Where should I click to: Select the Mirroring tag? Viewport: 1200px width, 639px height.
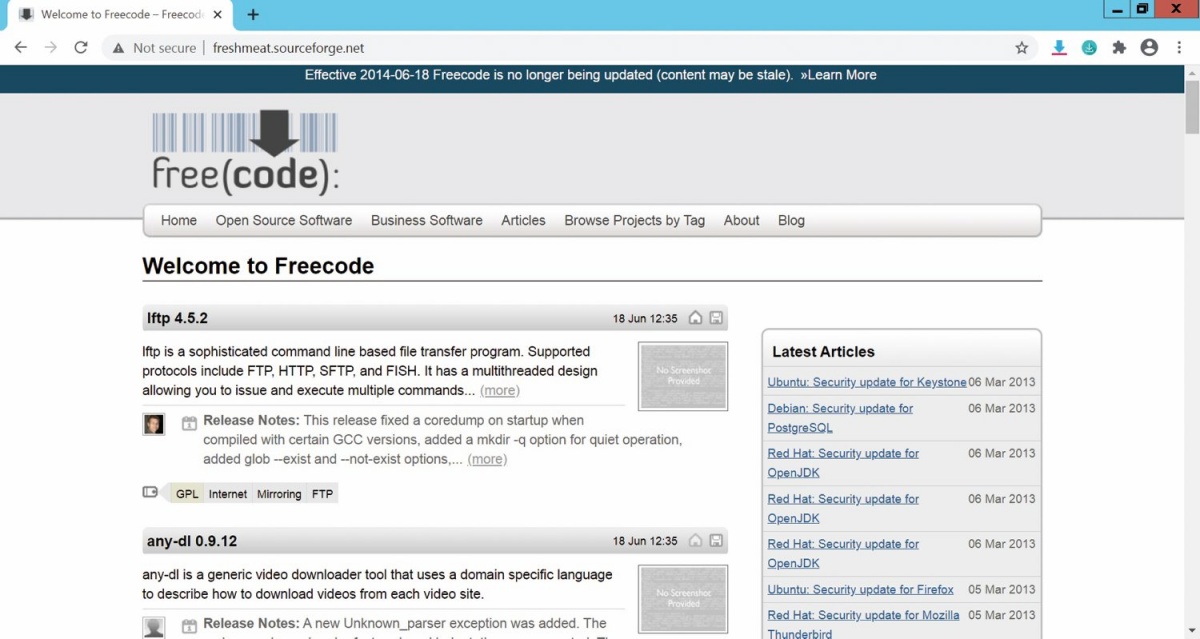(279, 494)
